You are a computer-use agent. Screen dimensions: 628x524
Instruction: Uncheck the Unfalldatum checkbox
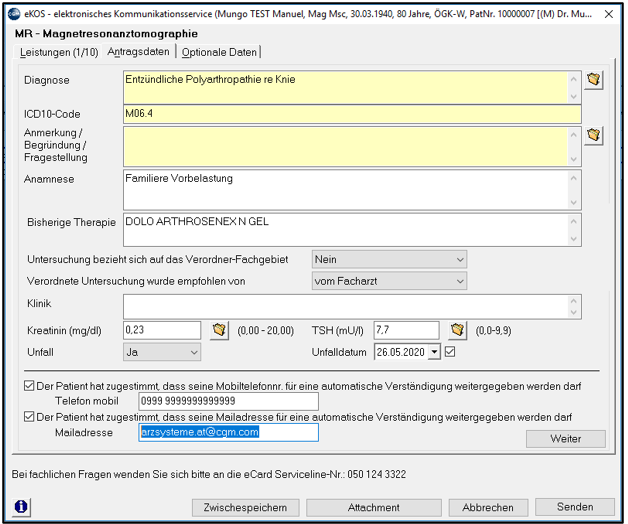coord(450,352)
